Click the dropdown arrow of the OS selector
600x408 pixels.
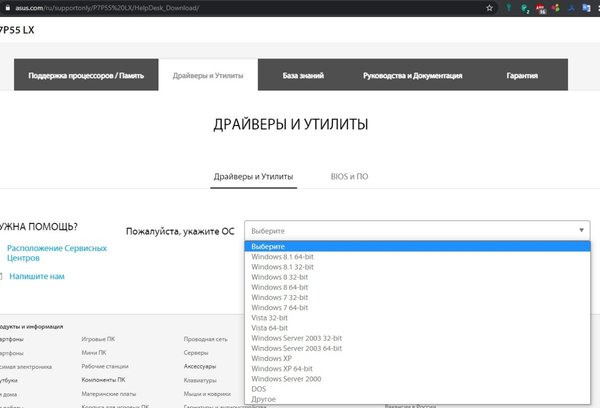581,230
